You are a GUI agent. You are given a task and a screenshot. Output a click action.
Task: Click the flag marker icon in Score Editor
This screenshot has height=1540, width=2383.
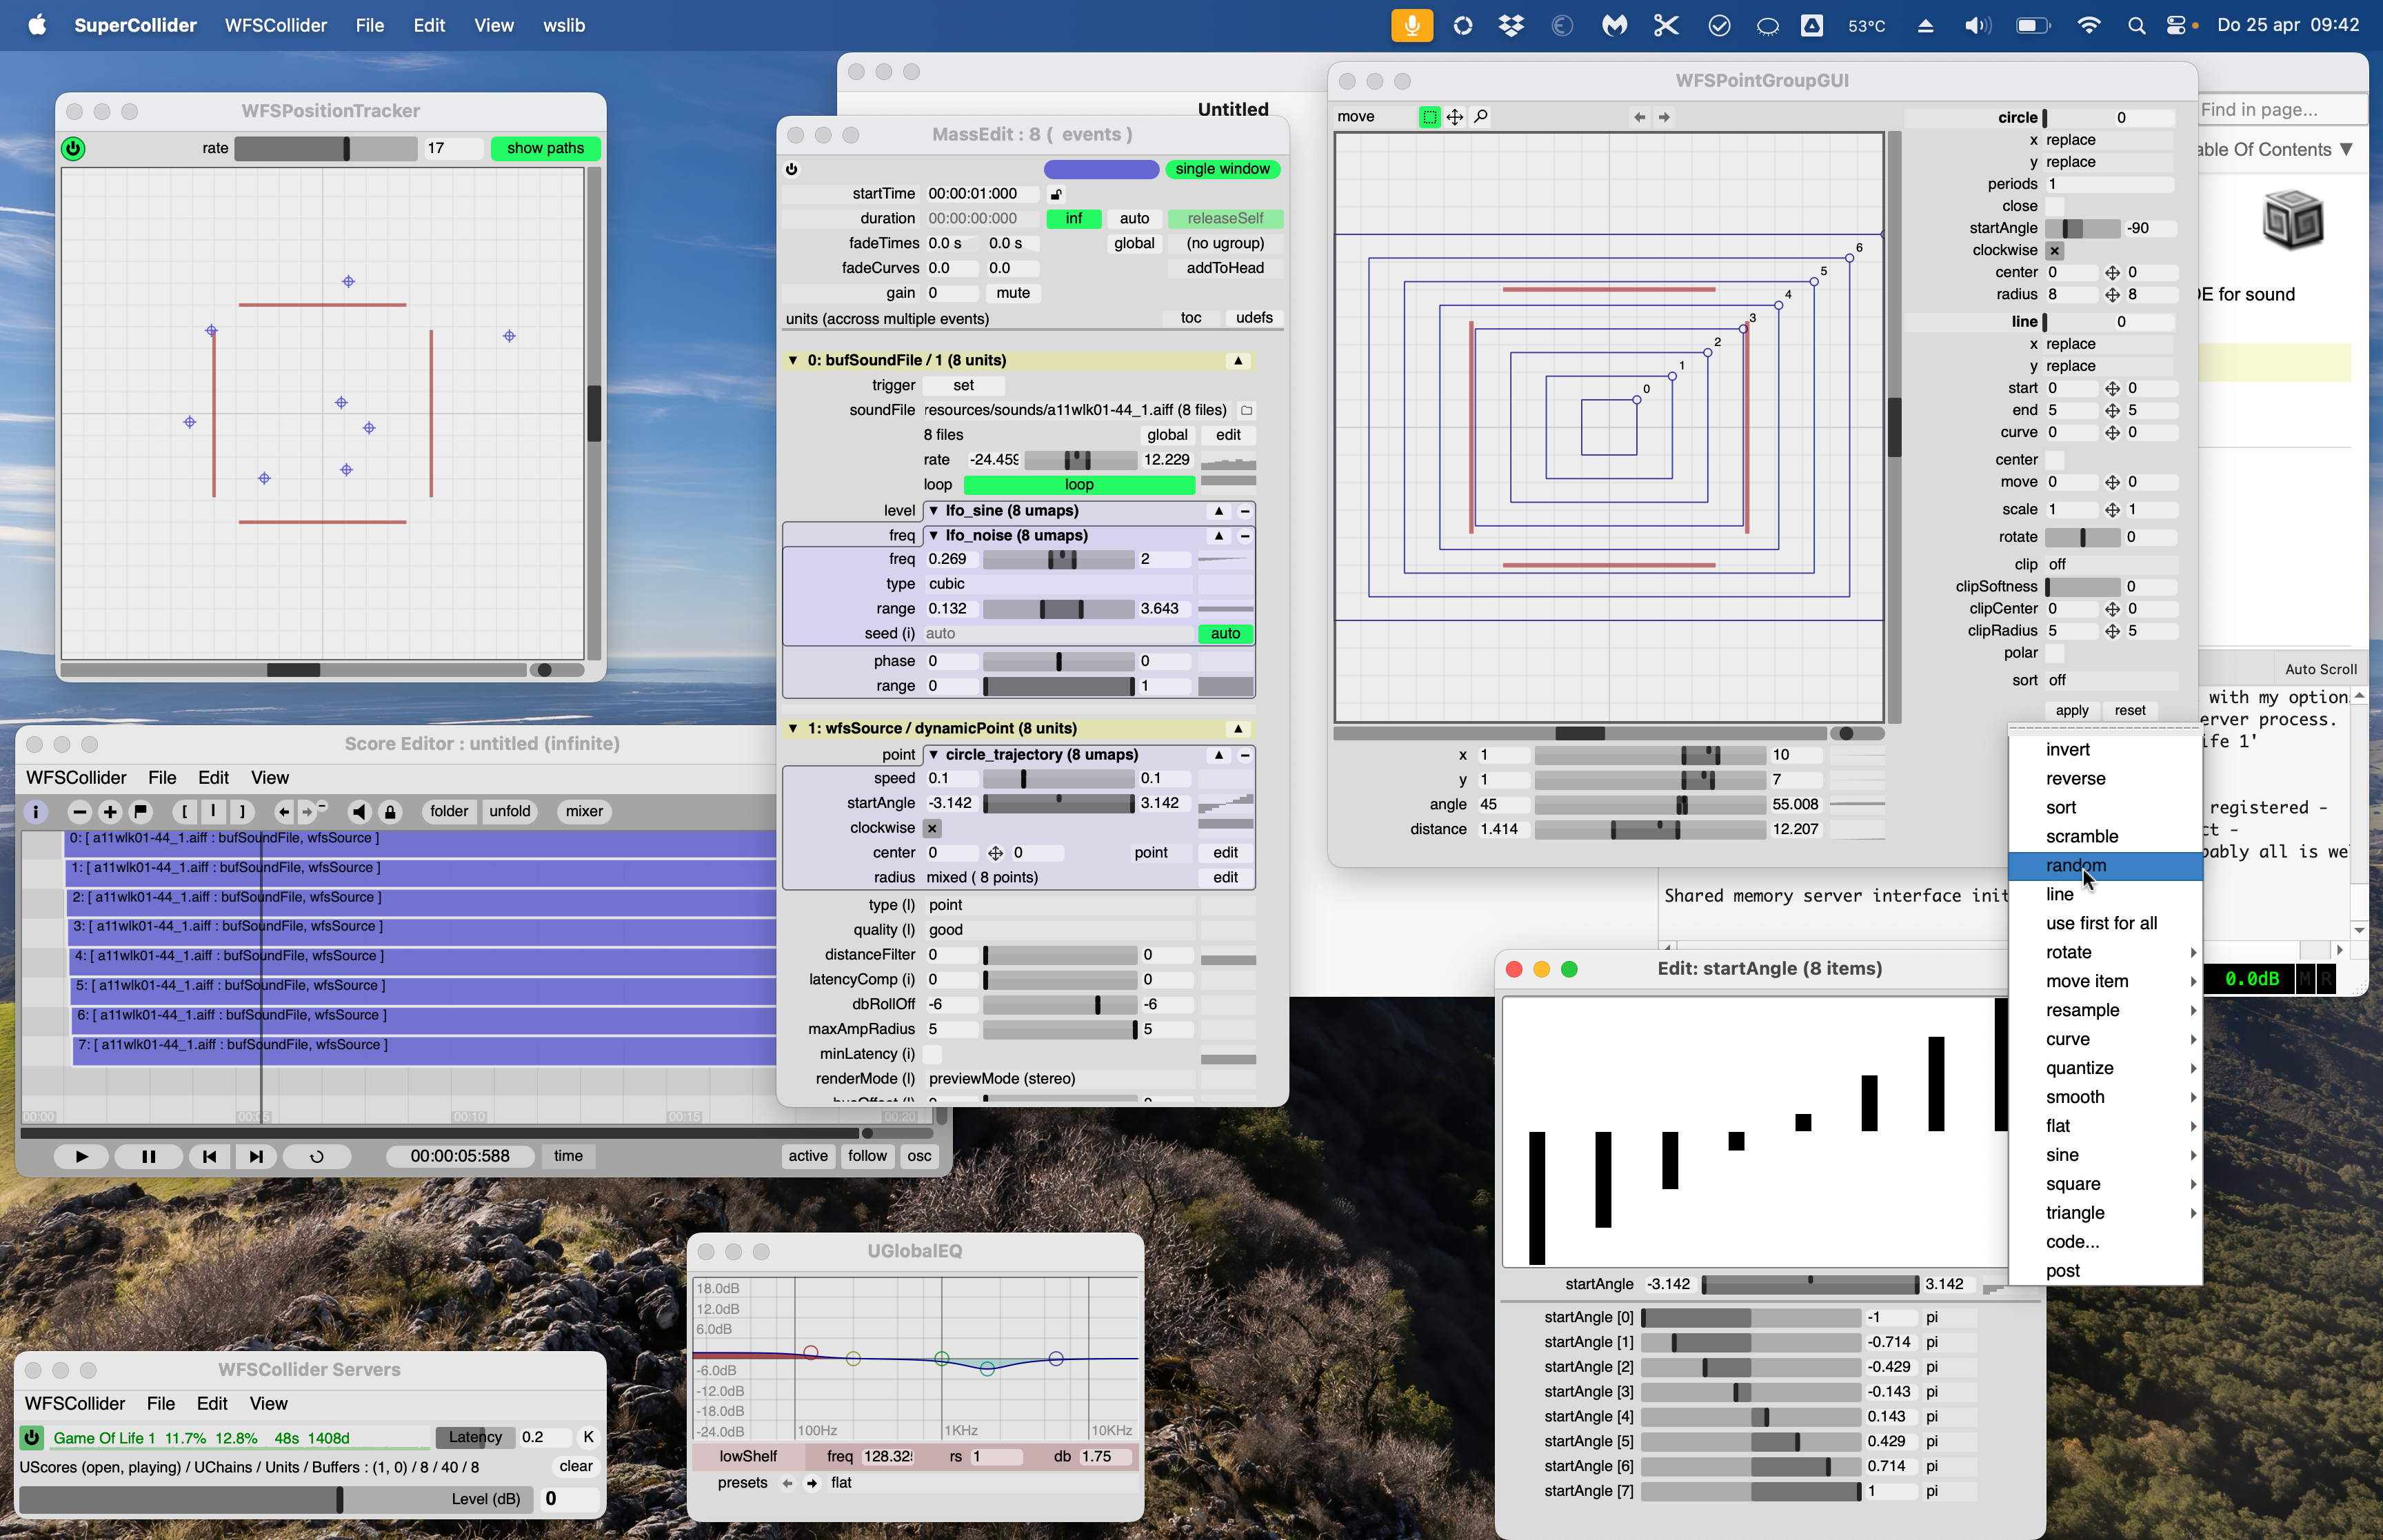pyautogui.click(x=140, y=811)
